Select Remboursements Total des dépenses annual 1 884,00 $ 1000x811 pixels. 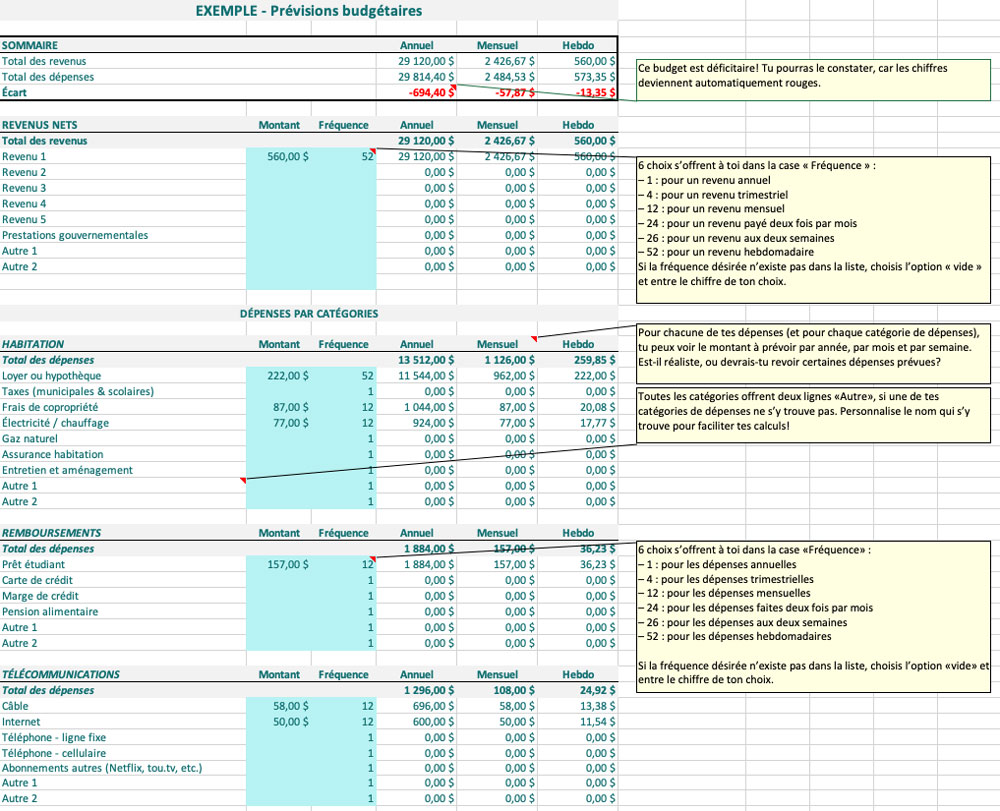[429, 549]
